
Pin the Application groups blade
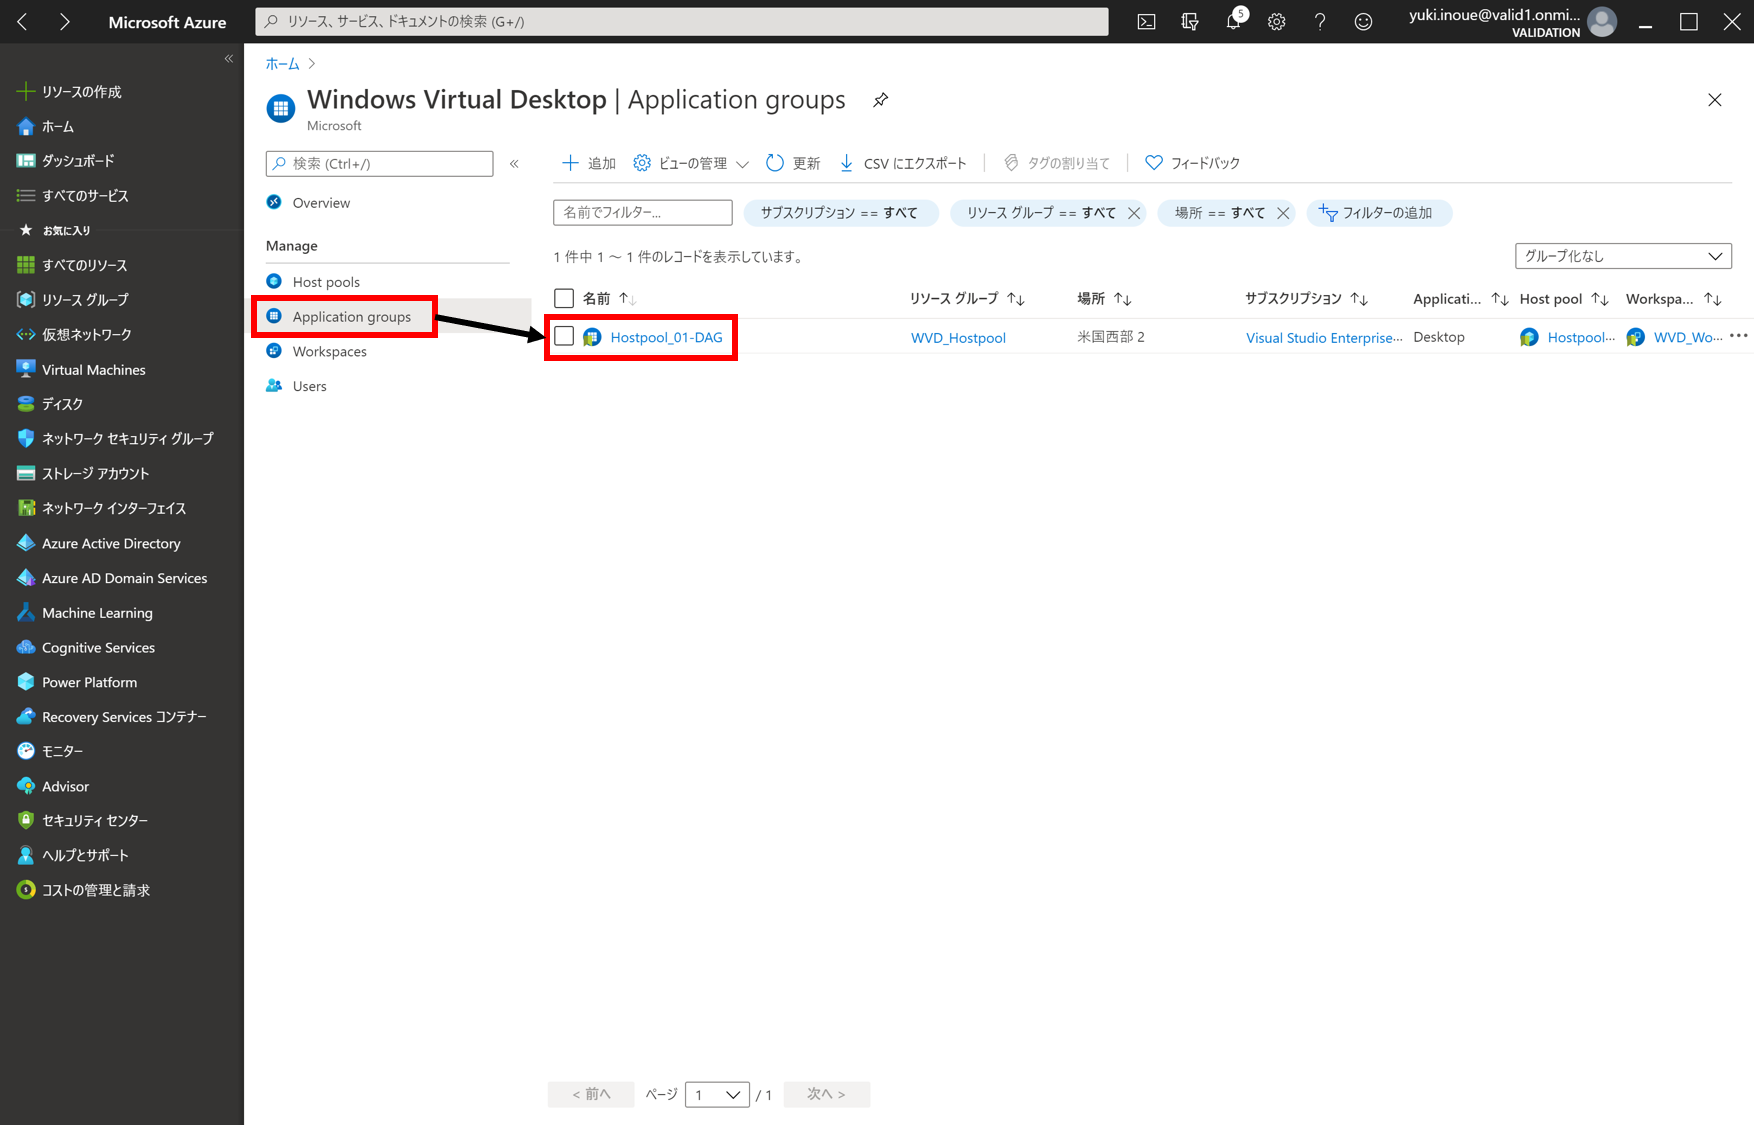880,100
